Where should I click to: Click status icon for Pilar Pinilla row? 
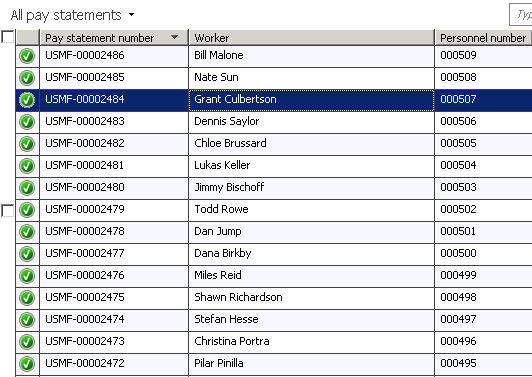(x=27, y=364)
